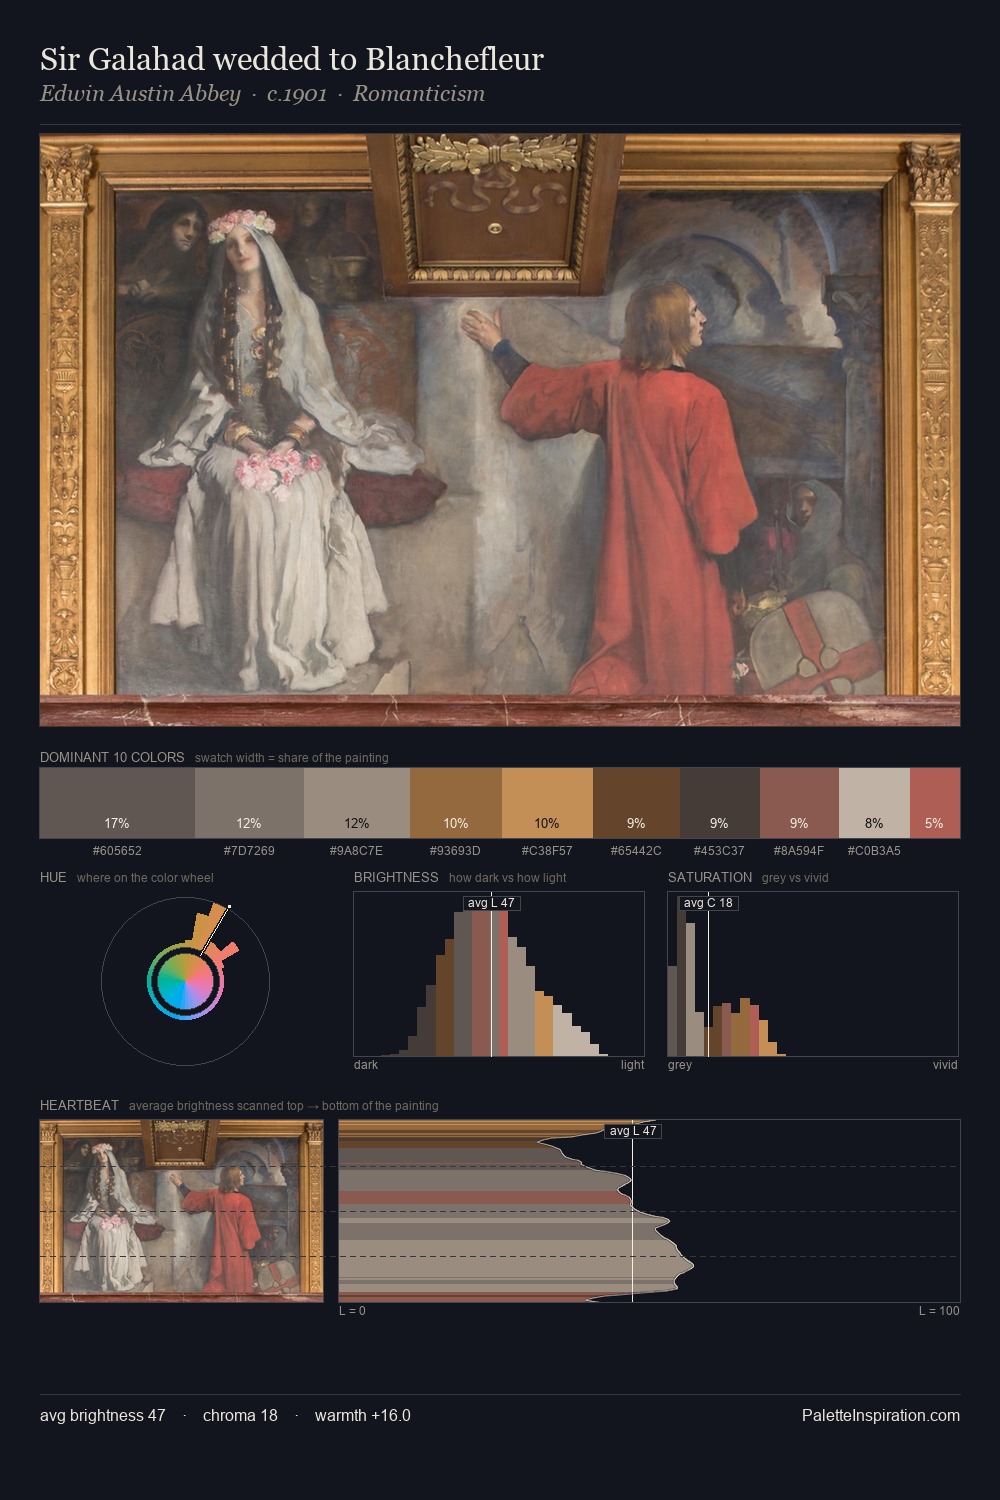Click the Heartbeat brightness profile chart
This screenshot has width=1000, height=1500.
point(649,1211)
